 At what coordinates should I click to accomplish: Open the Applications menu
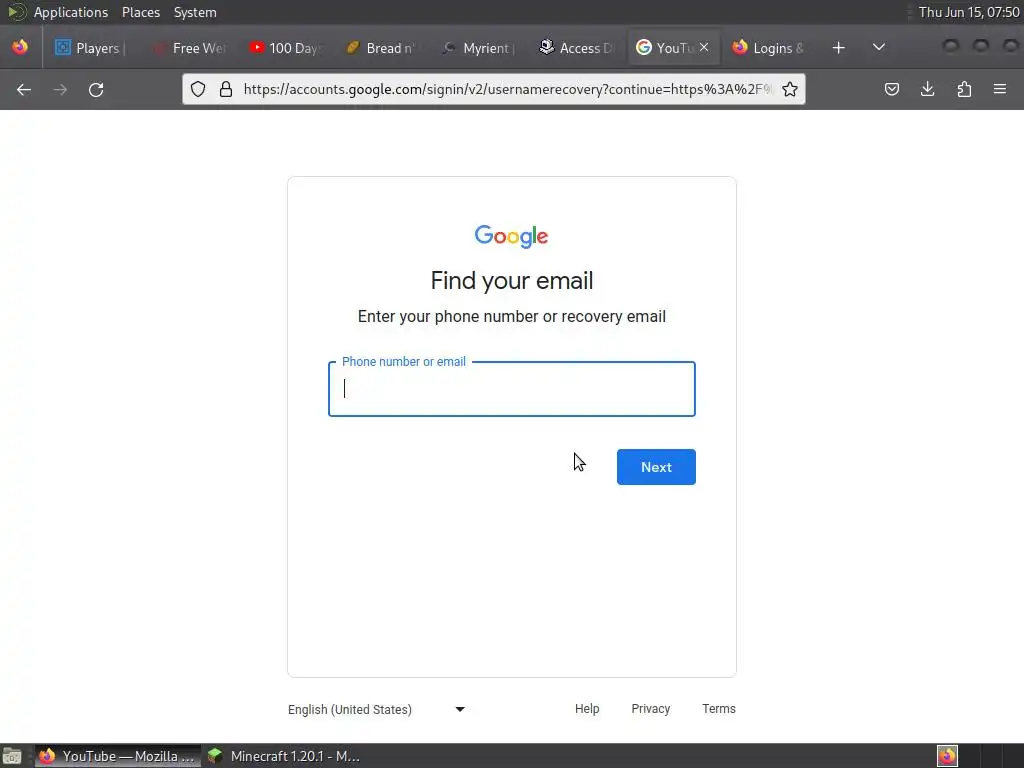71,12
